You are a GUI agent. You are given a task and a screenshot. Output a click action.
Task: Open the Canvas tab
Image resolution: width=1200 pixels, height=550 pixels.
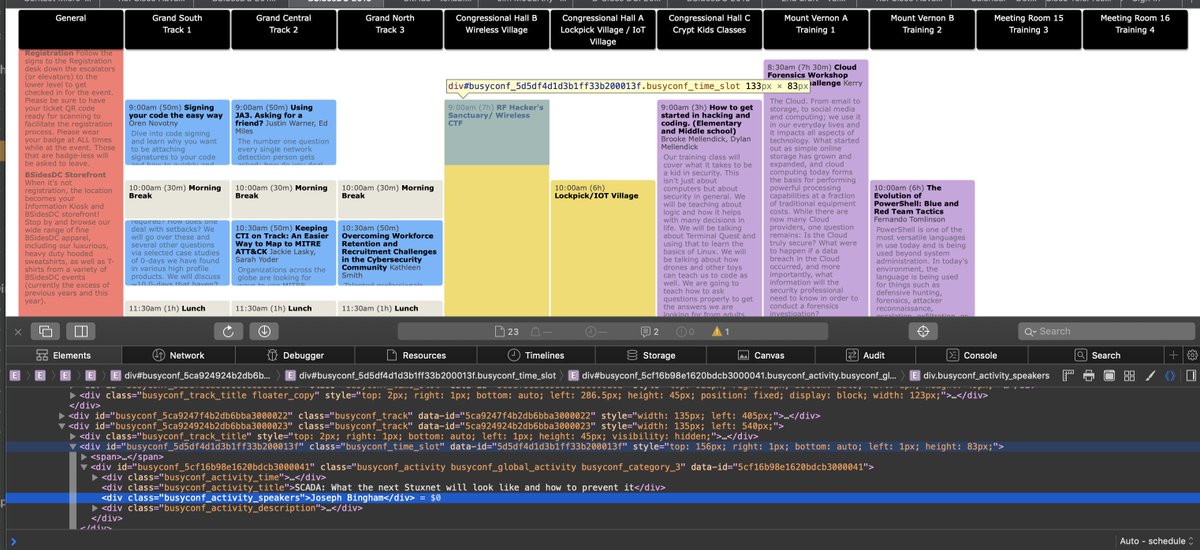pyautogui.click(x=759, y=355)
